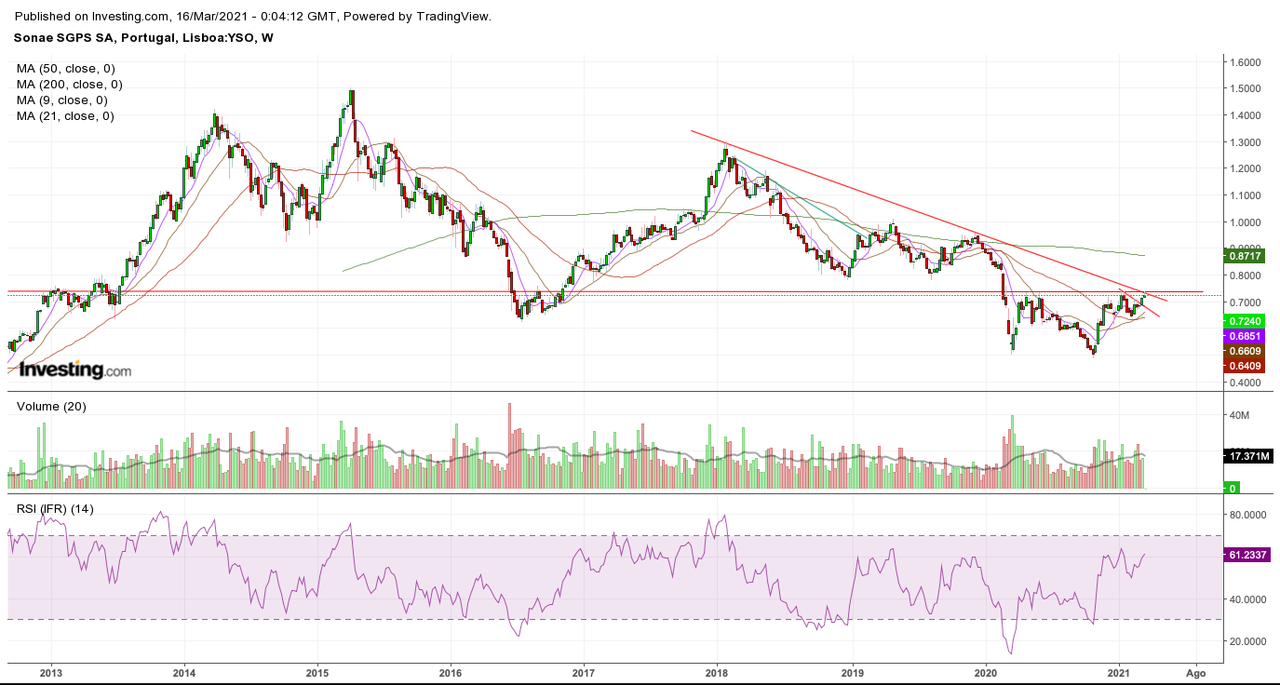
Task: Click the purple 0.6851 price tag
Action: point(1245,336)
